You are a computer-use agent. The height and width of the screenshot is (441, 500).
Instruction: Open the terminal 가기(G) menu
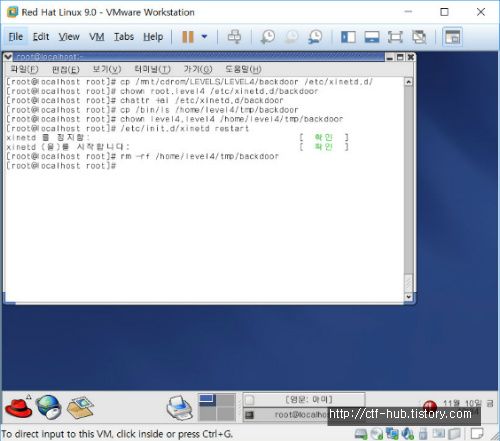click(x=198, y=69)
